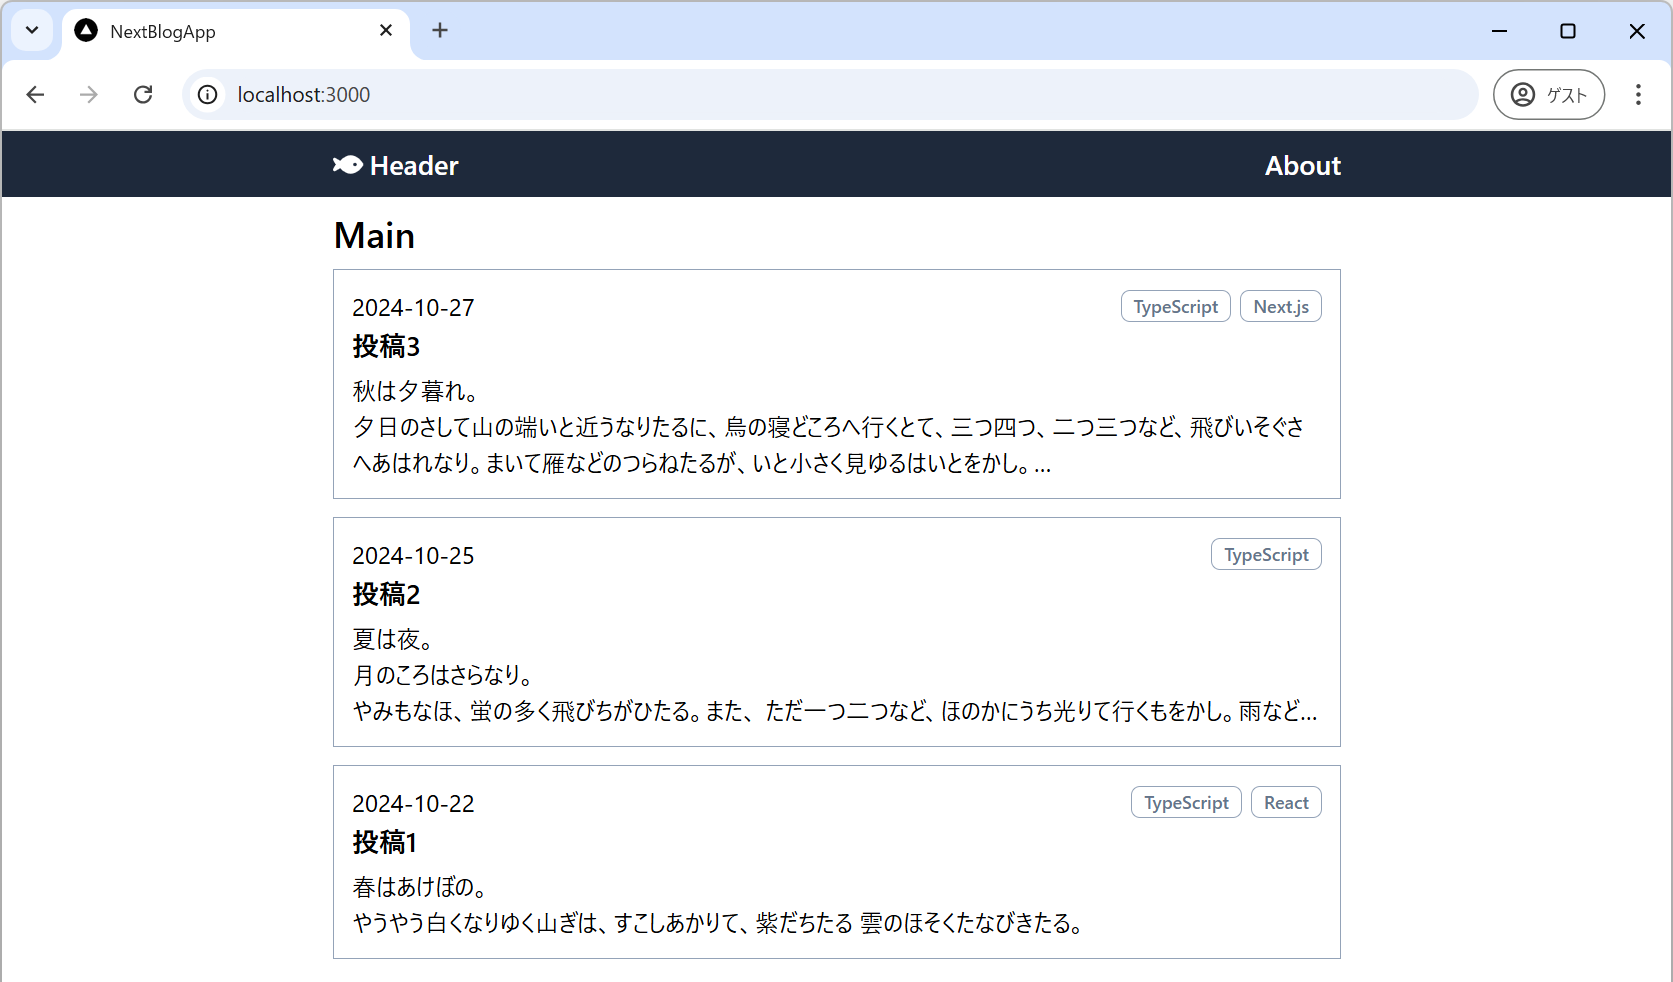Screen dimensions: 1673x982
Task: Click the browser back arrow
Action: pyautogui.click(x=36, y=94)
